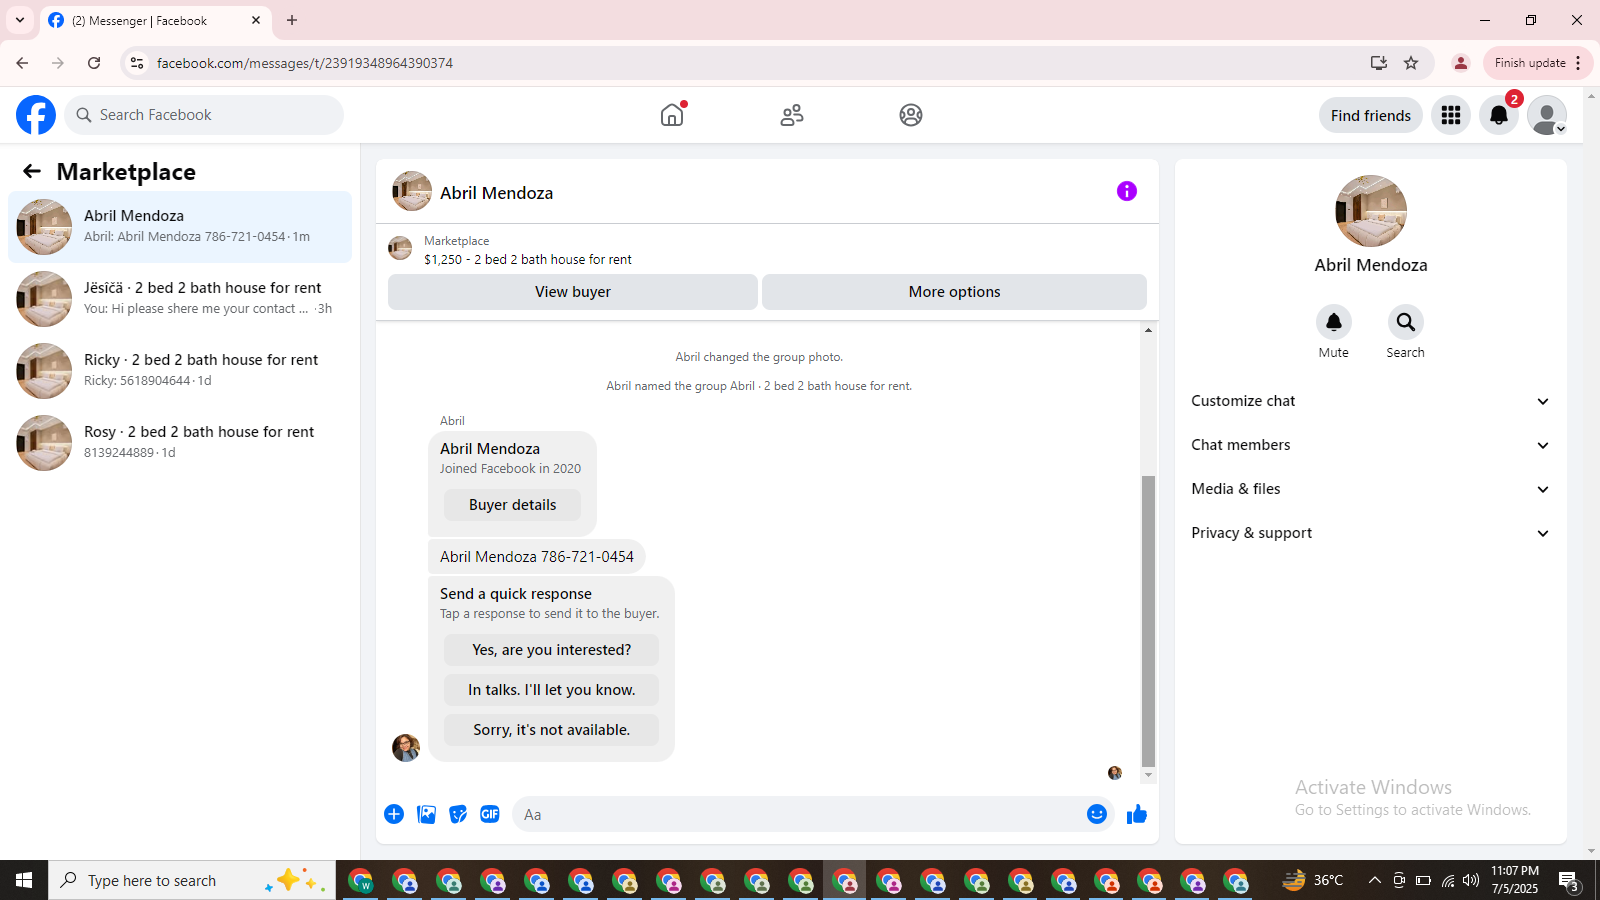Open weather widget showing 36°C
The width and height of the screenshot is (1600, 900).
point(1313,880)
